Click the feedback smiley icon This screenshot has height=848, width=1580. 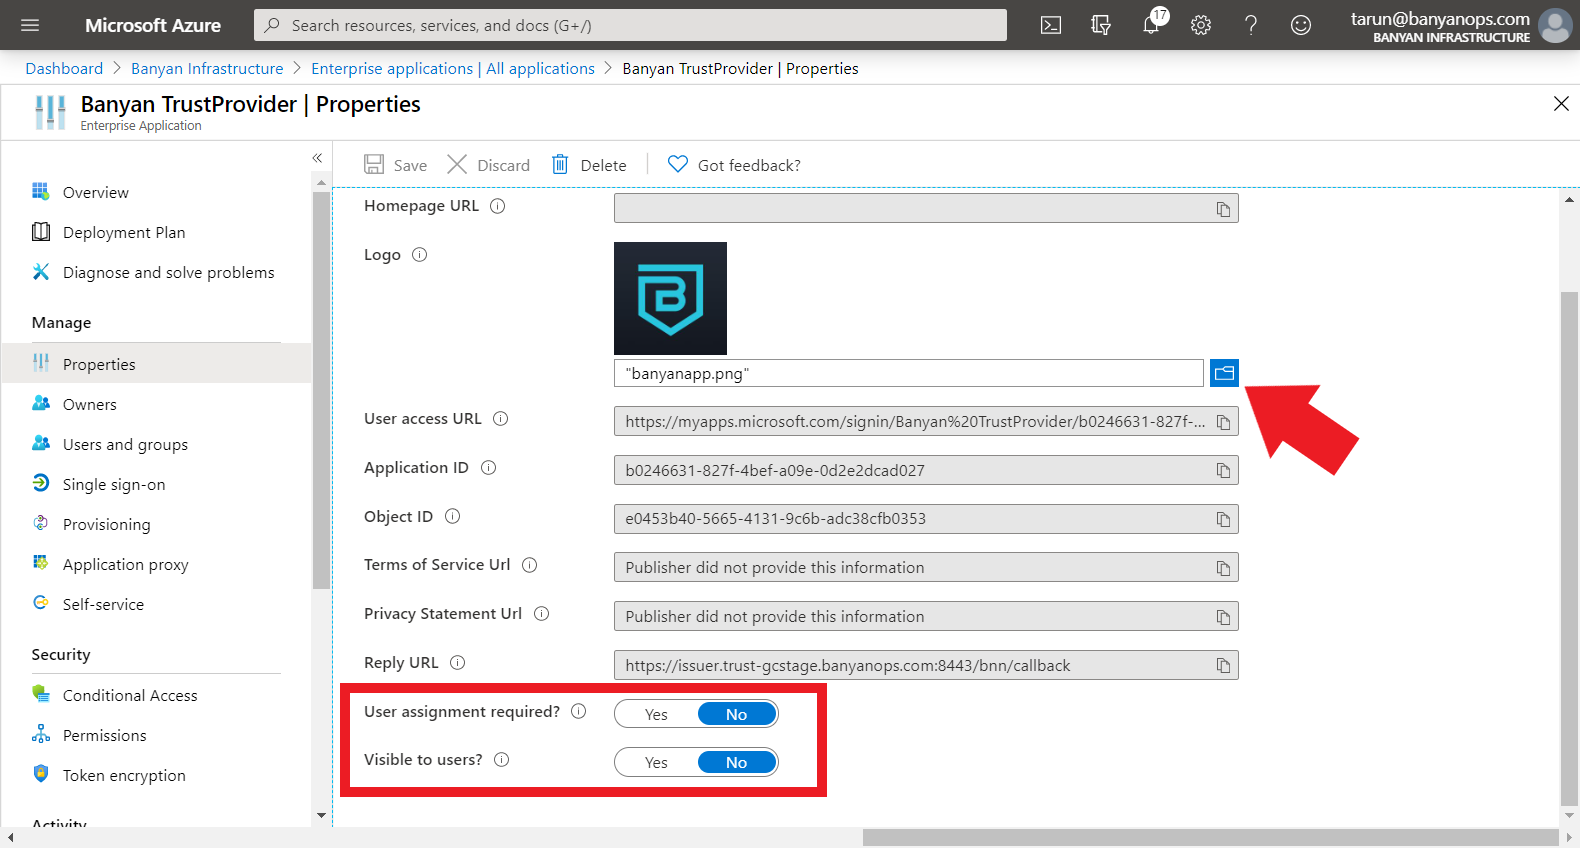(1301, 25)
